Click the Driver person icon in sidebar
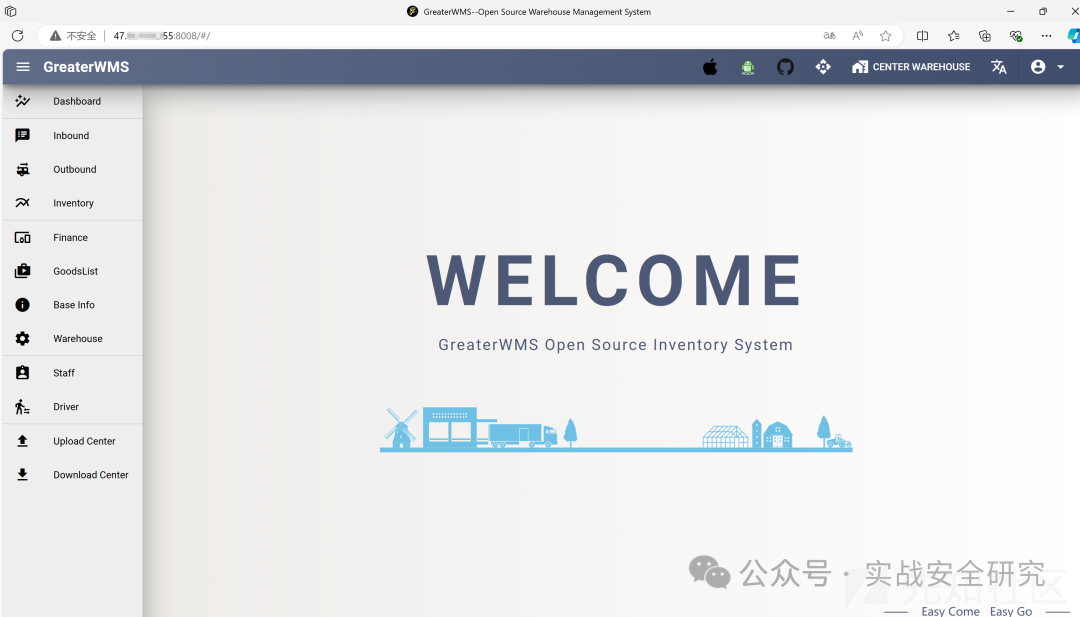This screenshot has width=1080, height=617. (23, 407)
